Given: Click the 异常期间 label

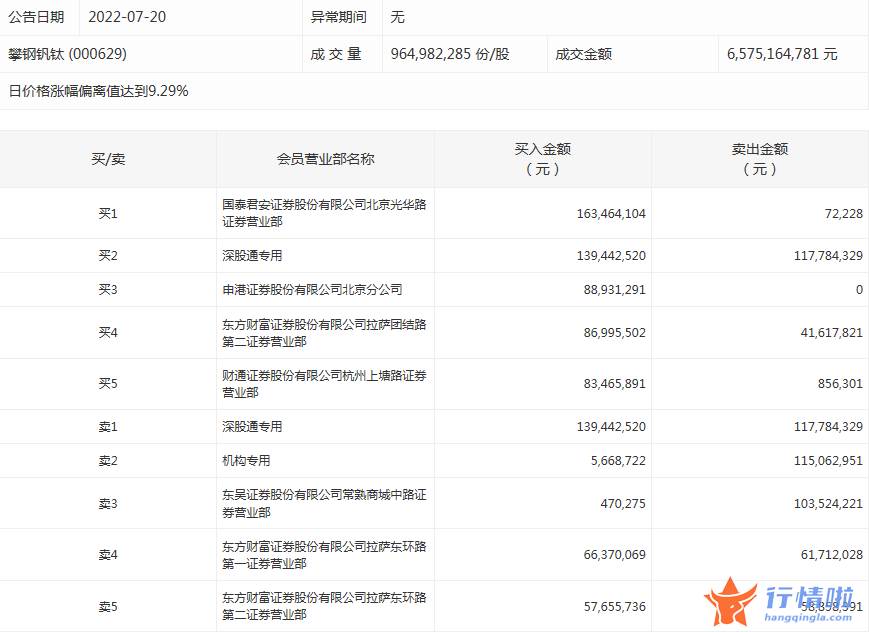Looking at the screenshot, I should (x=339, y=17).
